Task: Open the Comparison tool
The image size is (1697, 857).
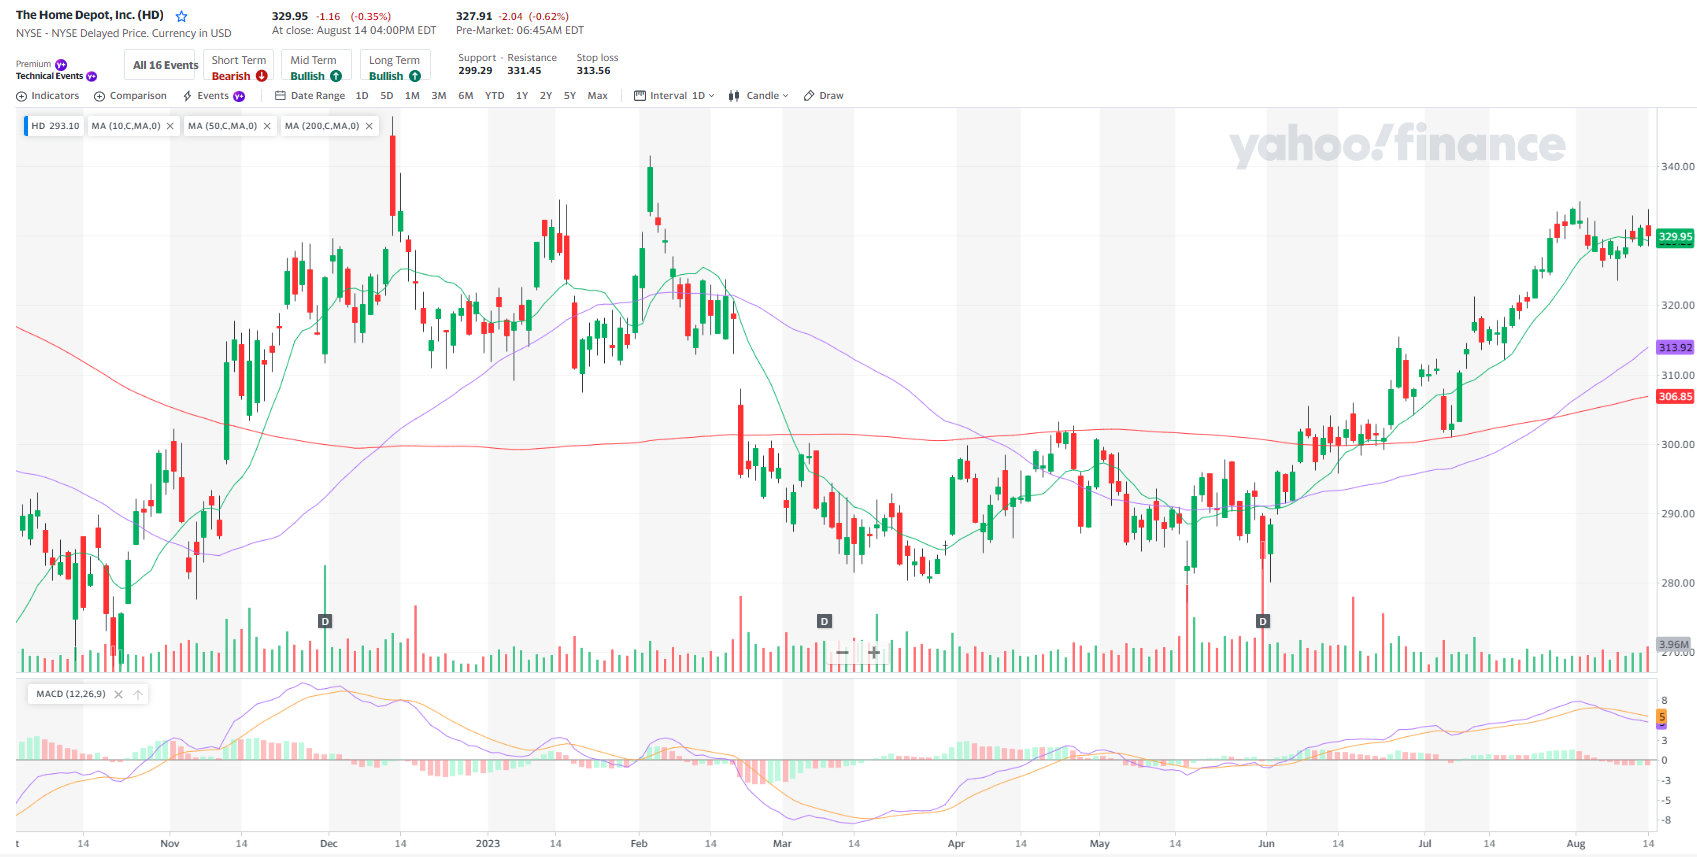Action: [x=131, y=96]
